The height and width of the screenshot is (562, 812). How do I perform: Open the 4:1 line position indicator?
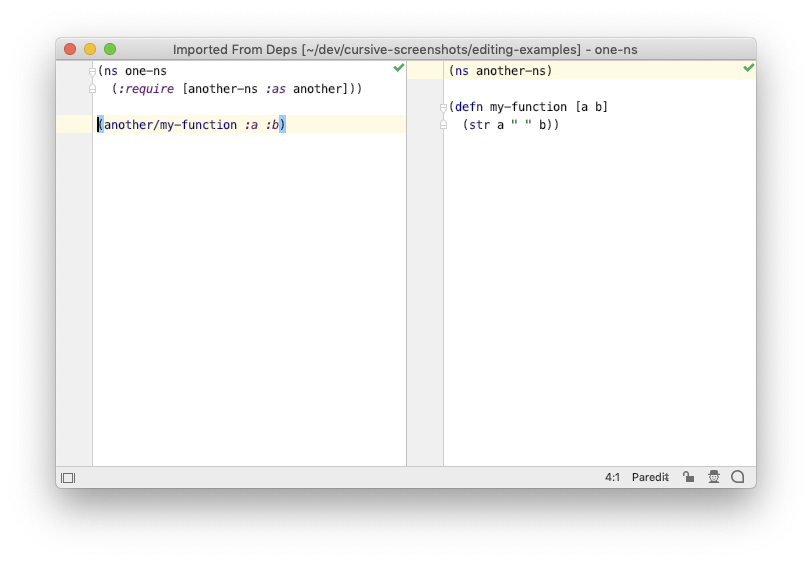coord(612,477)
